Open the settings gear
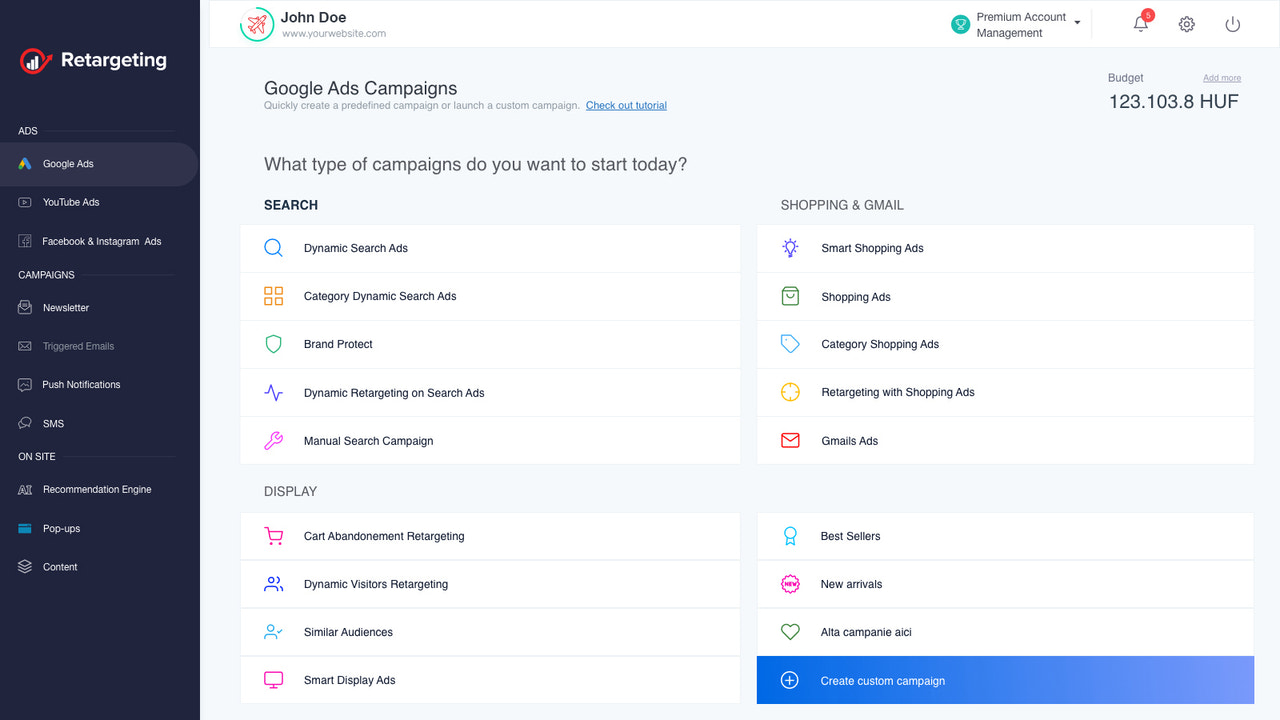 tap(1186, 24)
